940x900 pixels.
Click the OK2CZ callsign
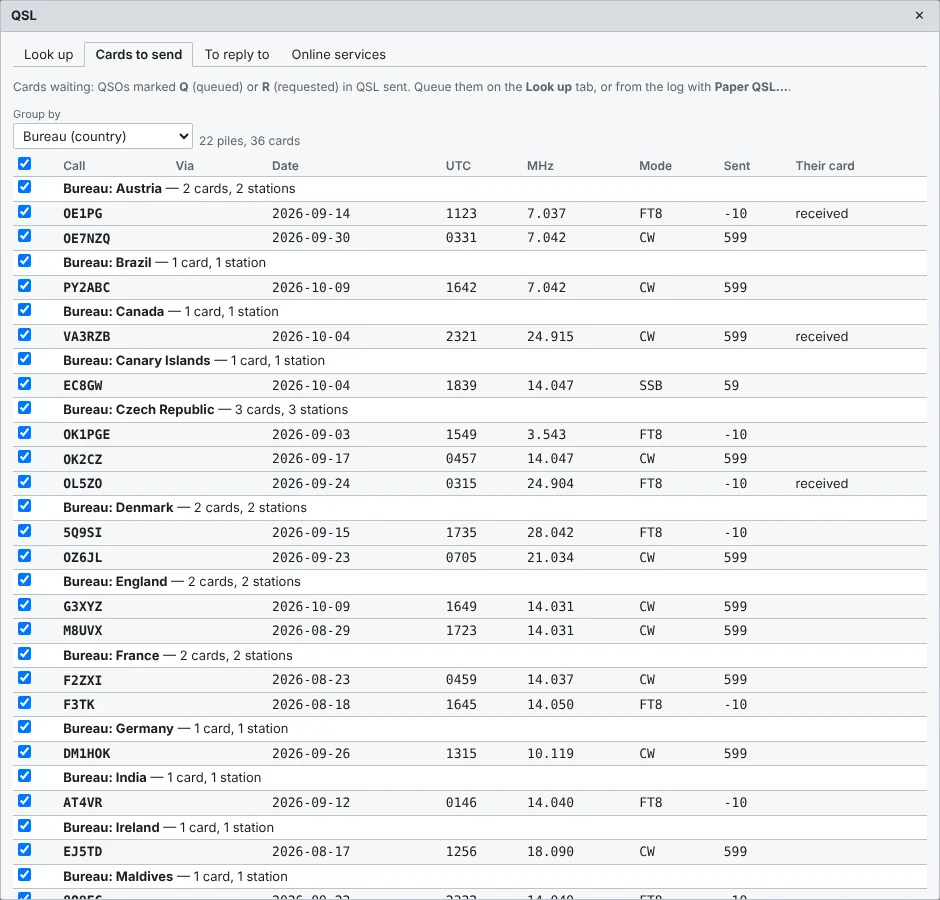pyautogui.click(x=83, y=459)
